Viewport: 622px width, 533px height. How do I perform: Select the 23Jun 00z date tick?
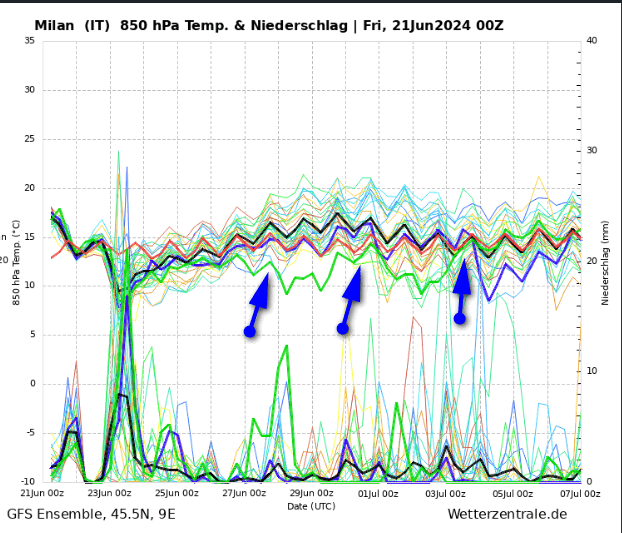[109, 492]
